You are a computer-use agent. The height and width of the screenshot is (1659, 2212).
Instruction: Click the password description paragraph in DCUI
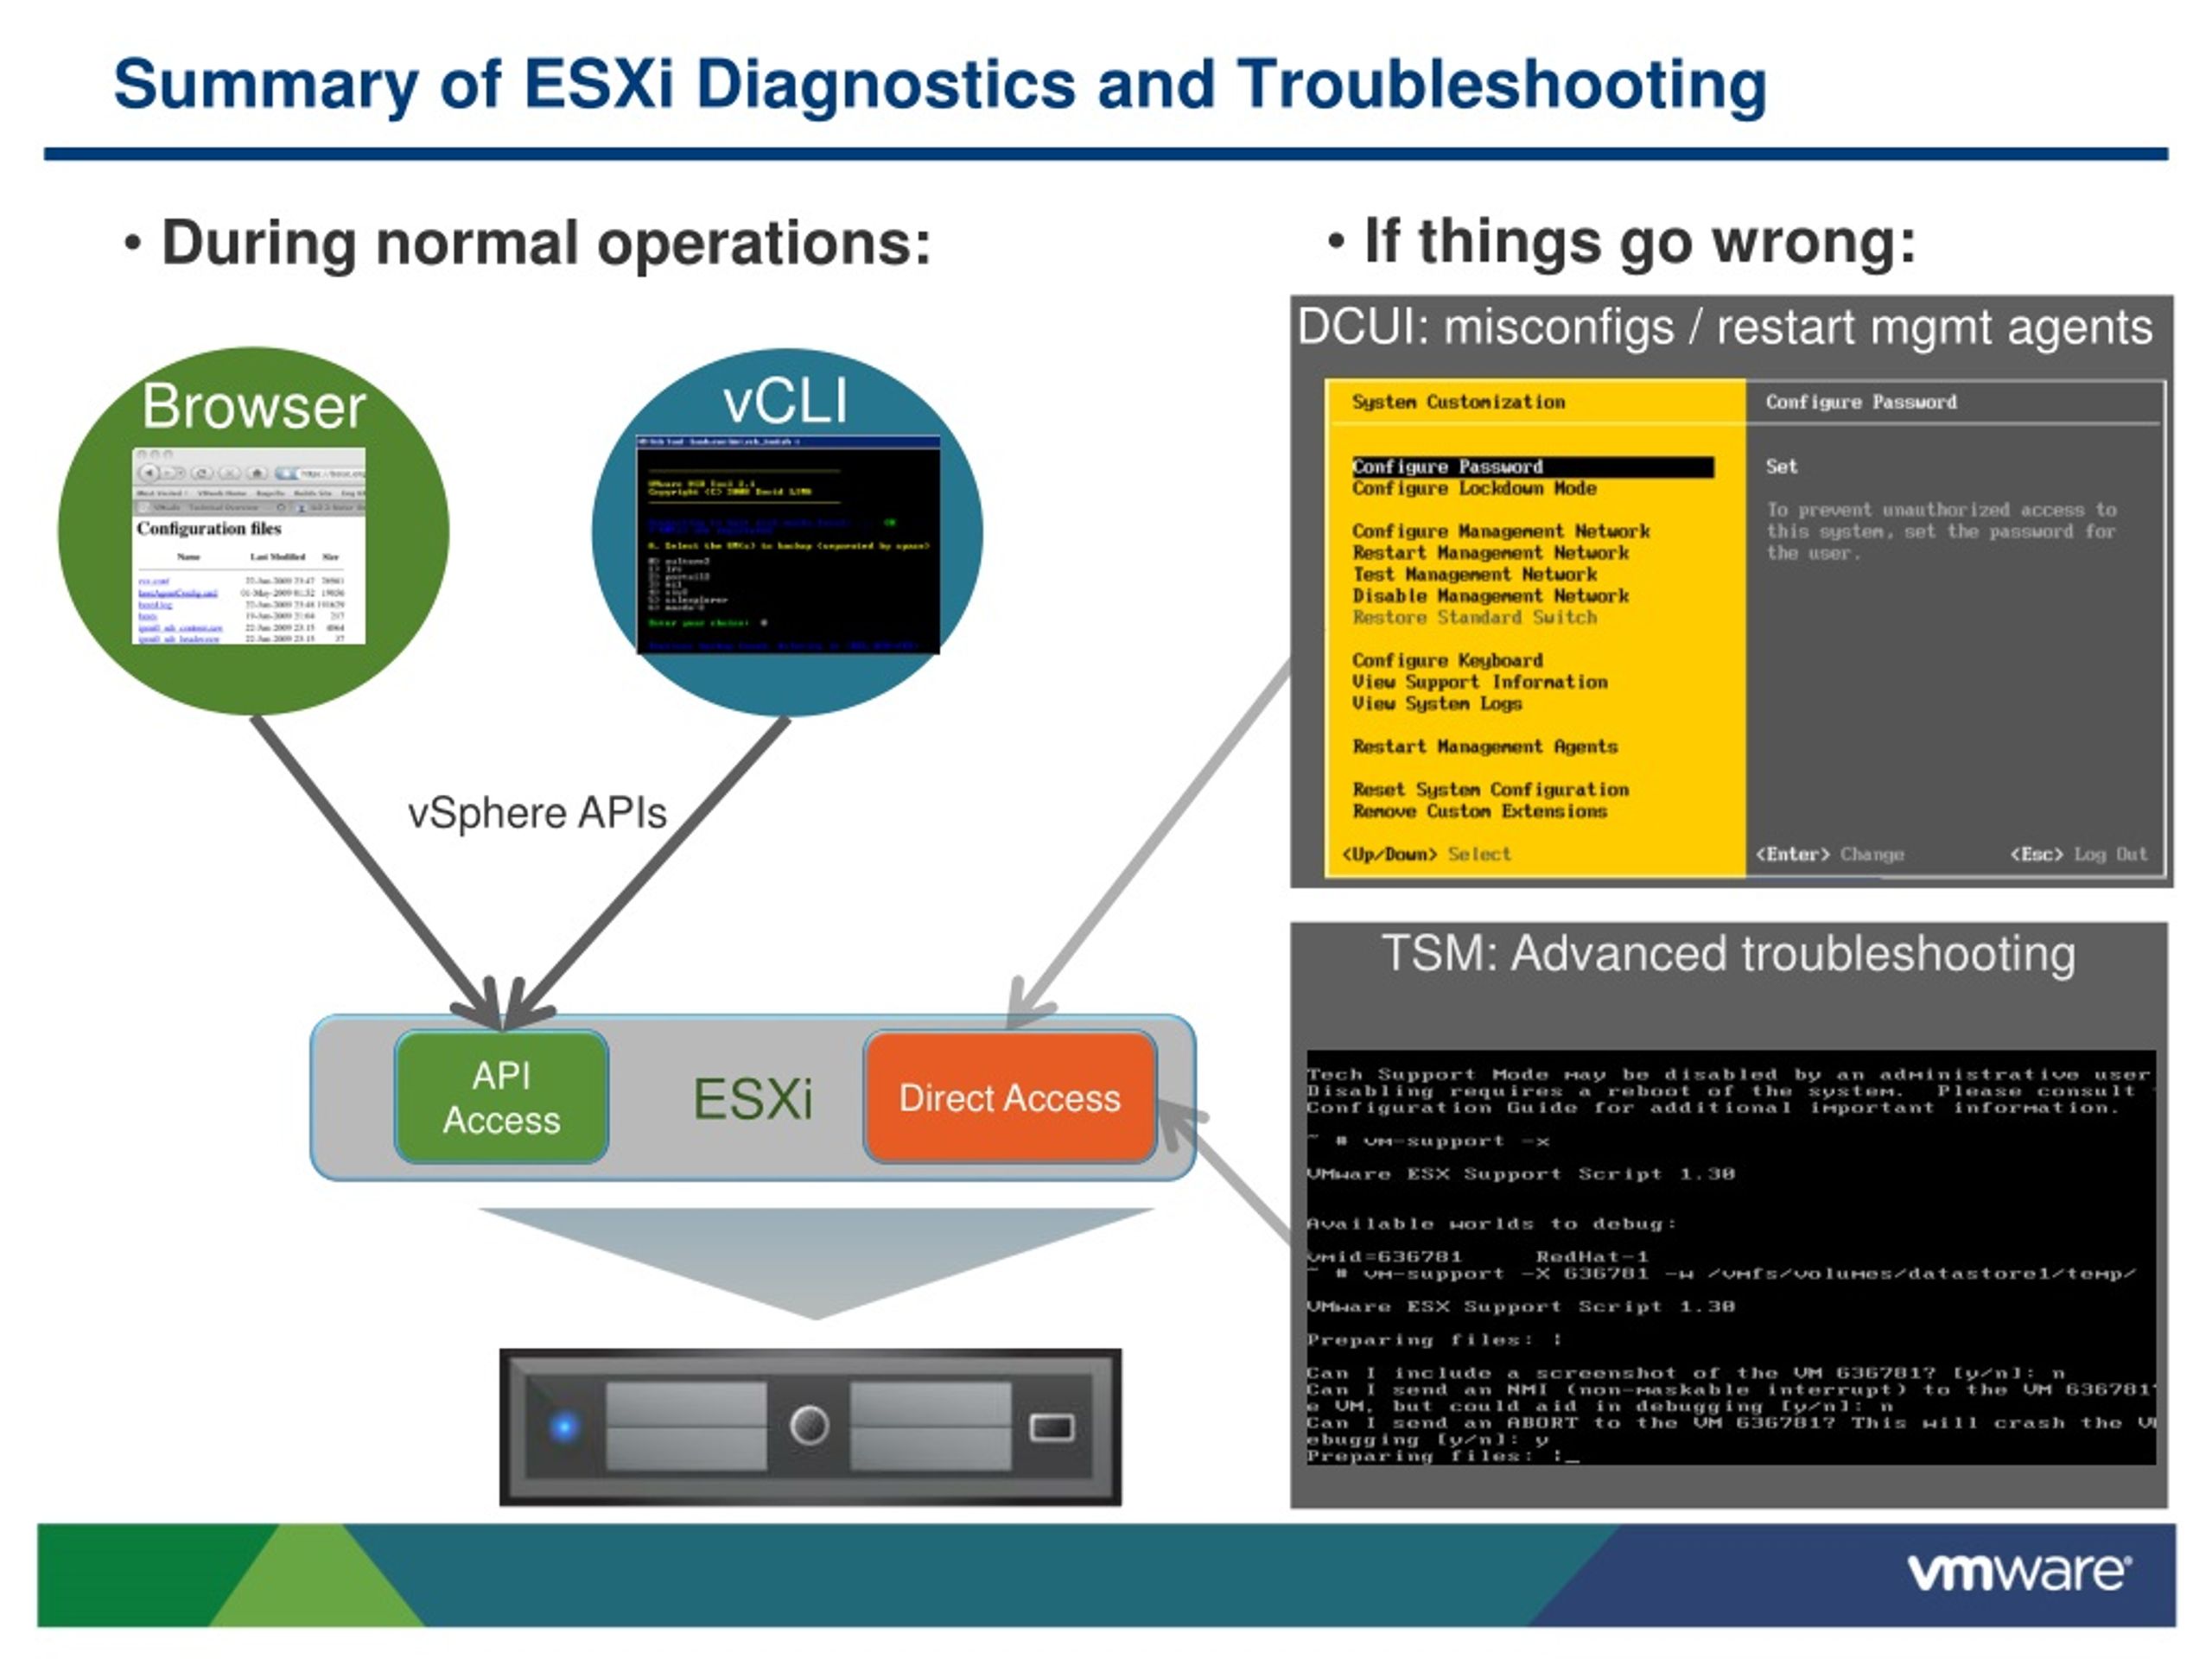[x=1941, y=531]
